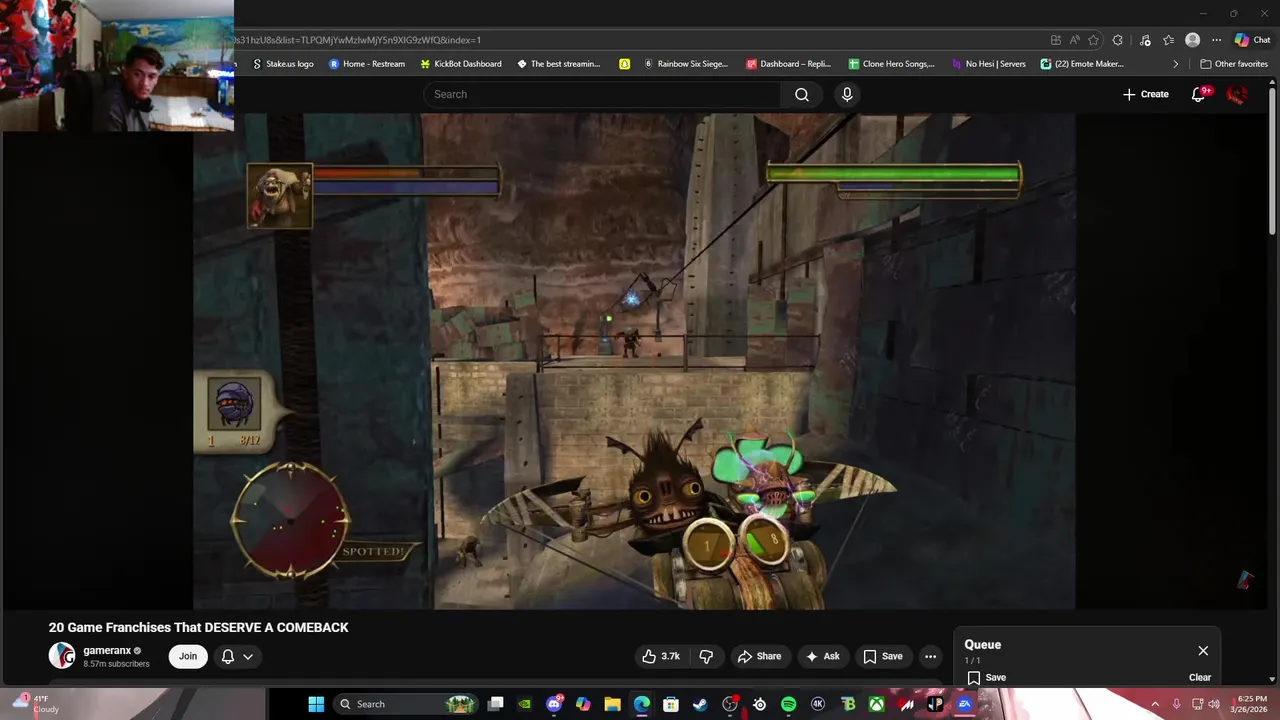
Task: Close the Queue panel
Action: point(1203,650)
